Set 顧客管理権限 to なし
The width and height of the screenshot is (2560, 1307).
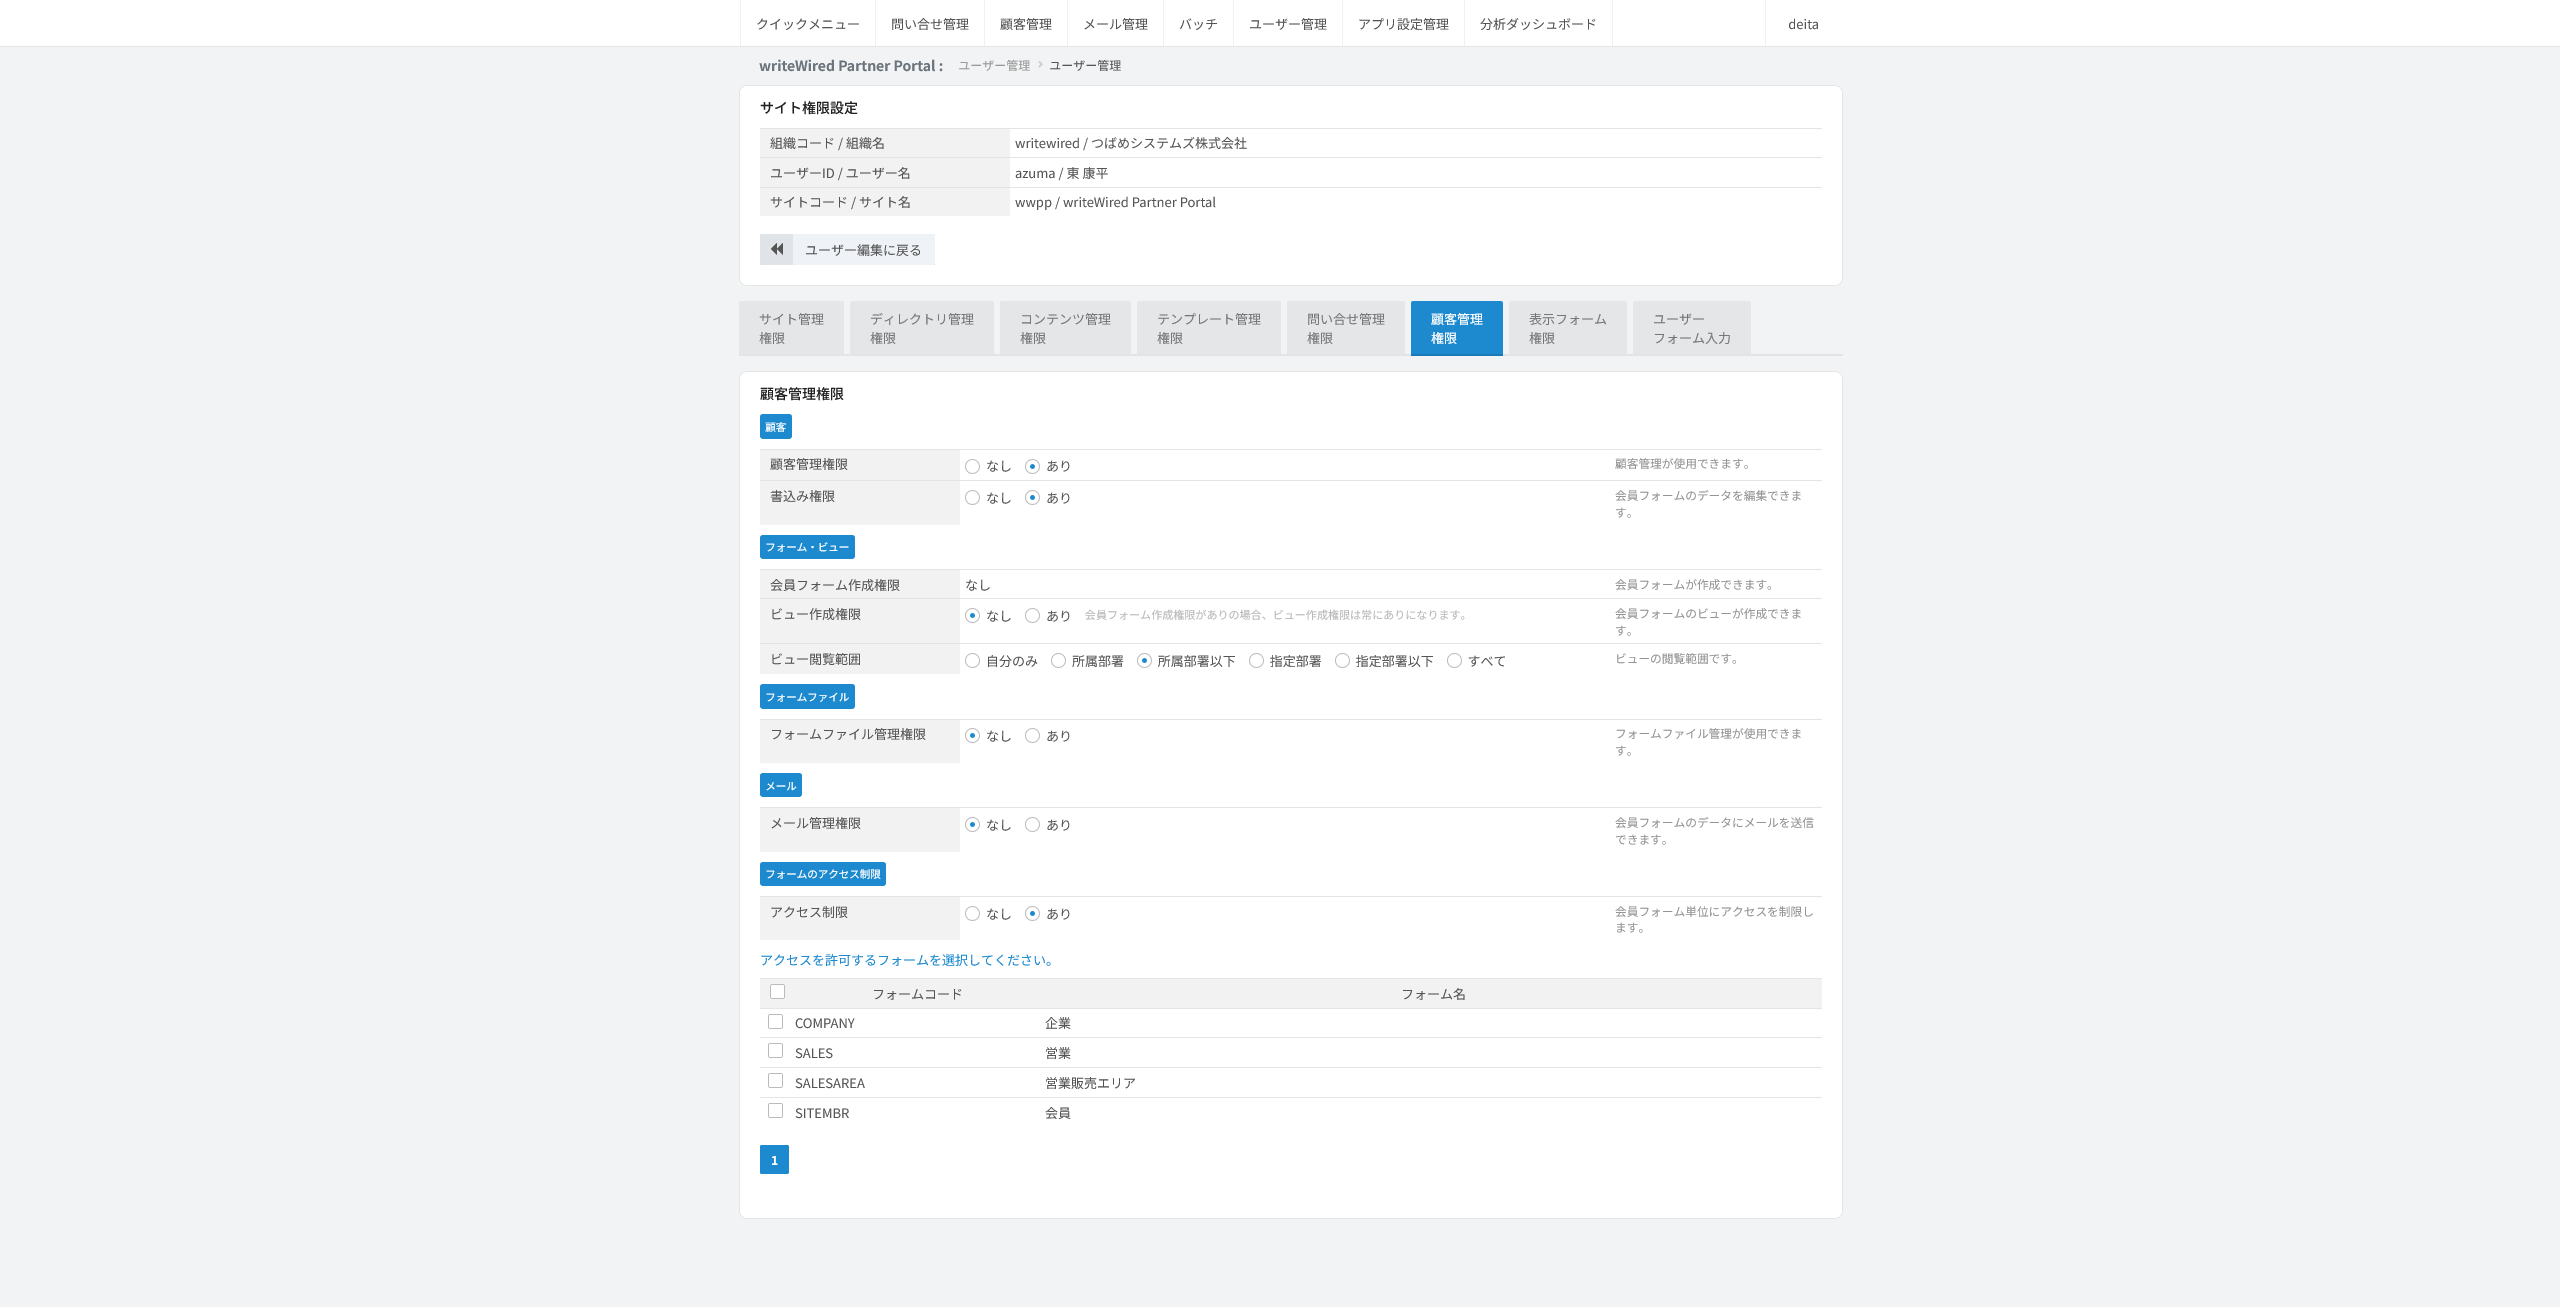[972, 466]
